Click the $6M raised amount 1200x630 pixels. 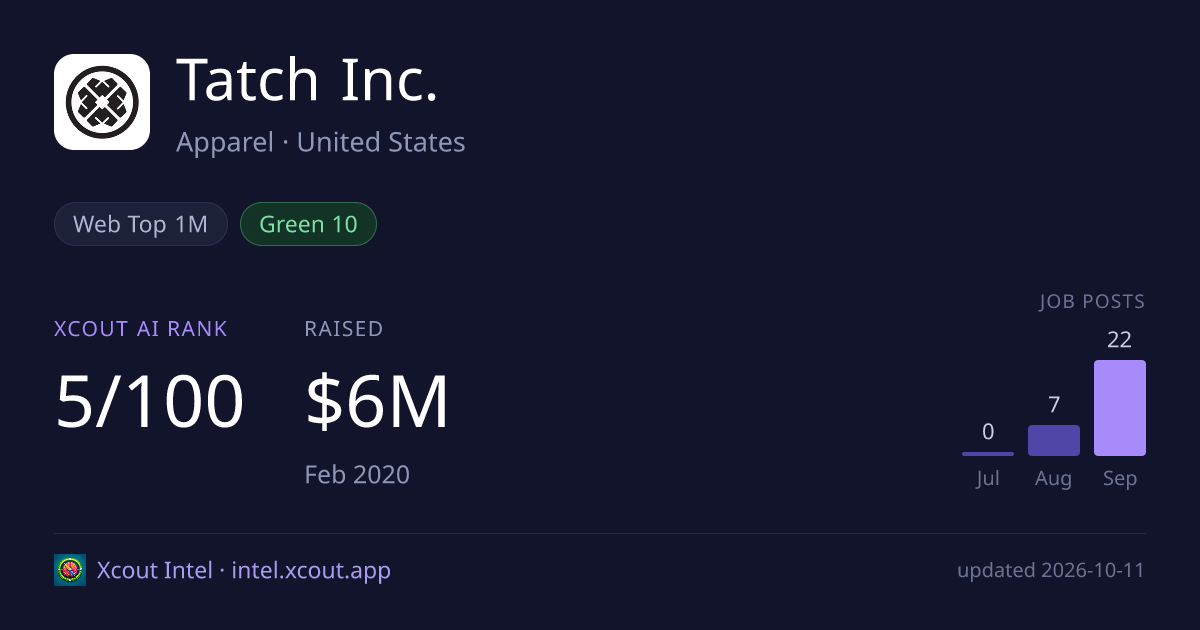tap(377, 402)
